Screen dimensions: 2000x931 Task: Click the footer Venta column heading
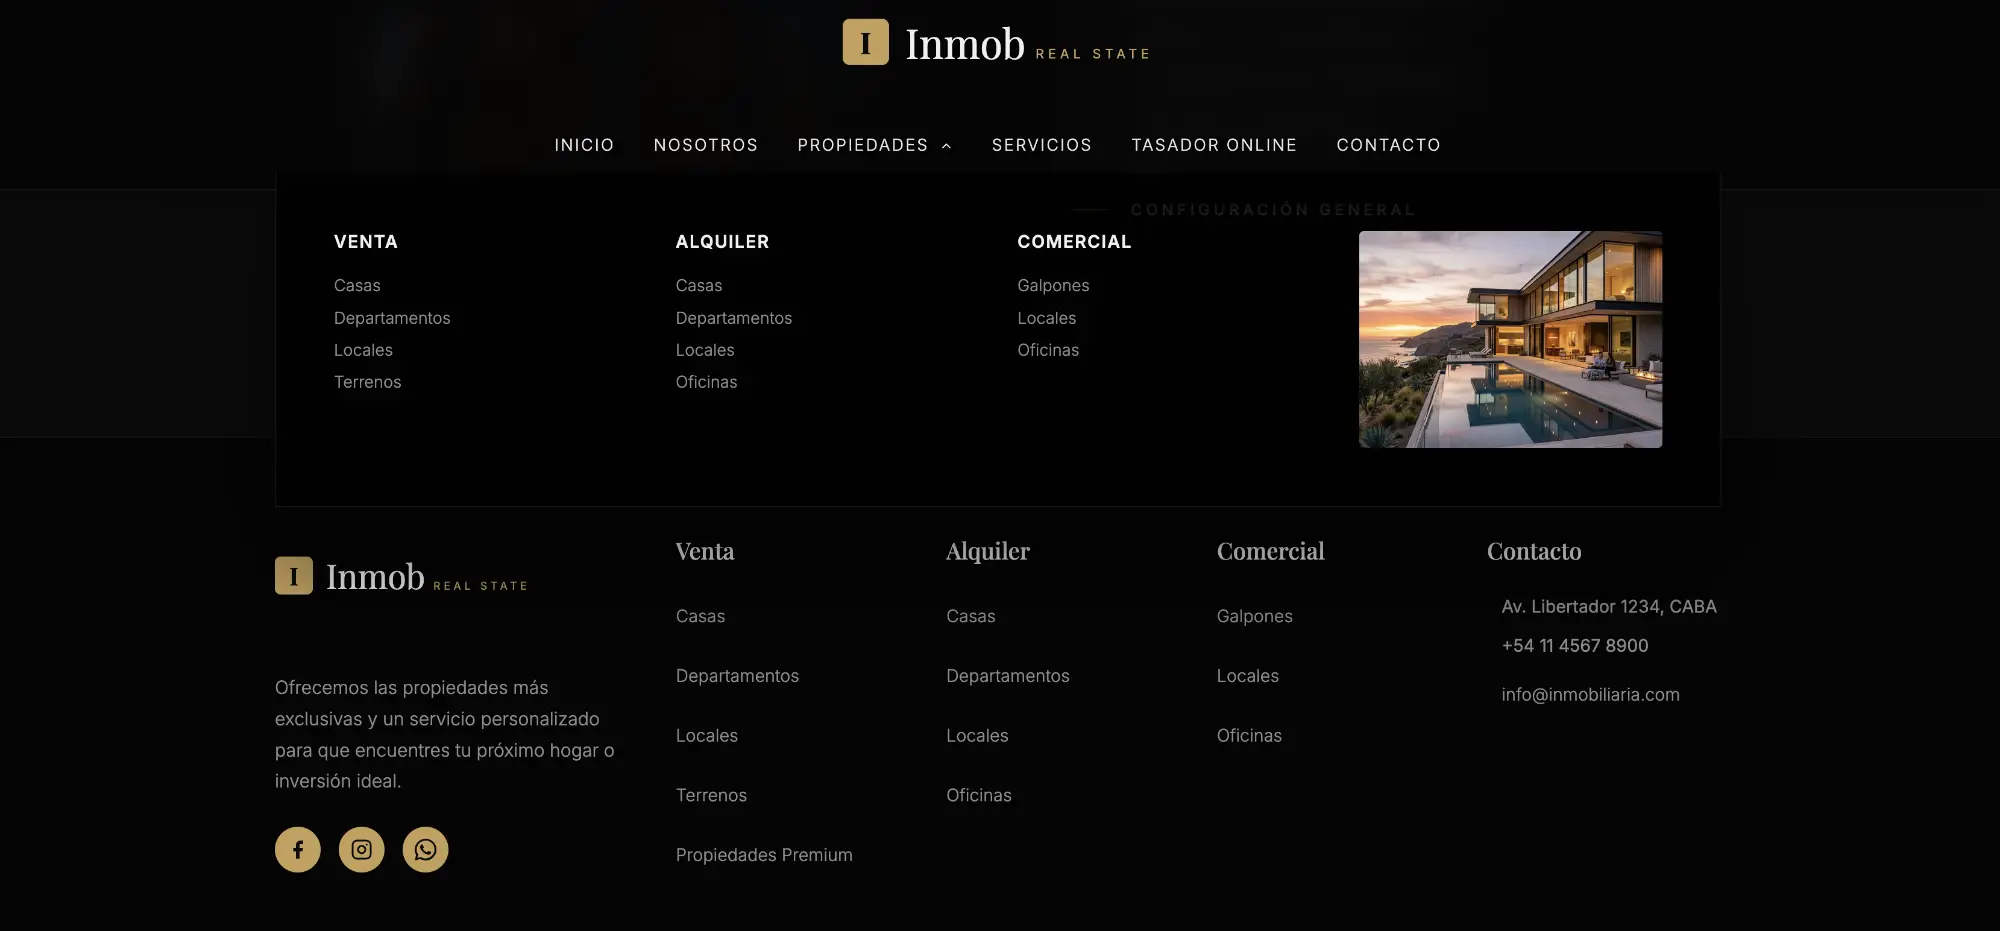point(705,551)
